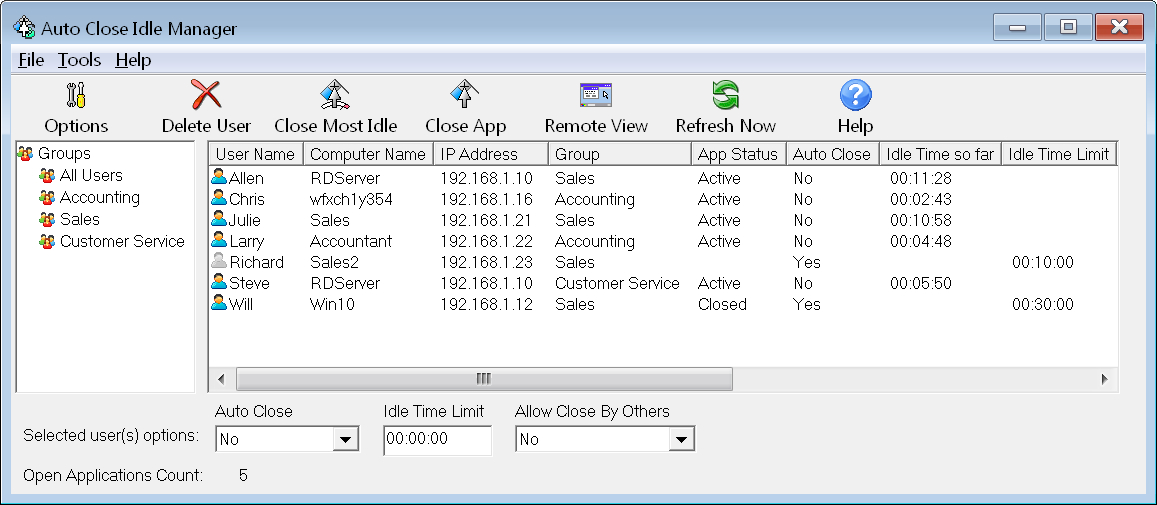Click Larry's computer name Accountant

pyautogui.click(x=351, y=241)
